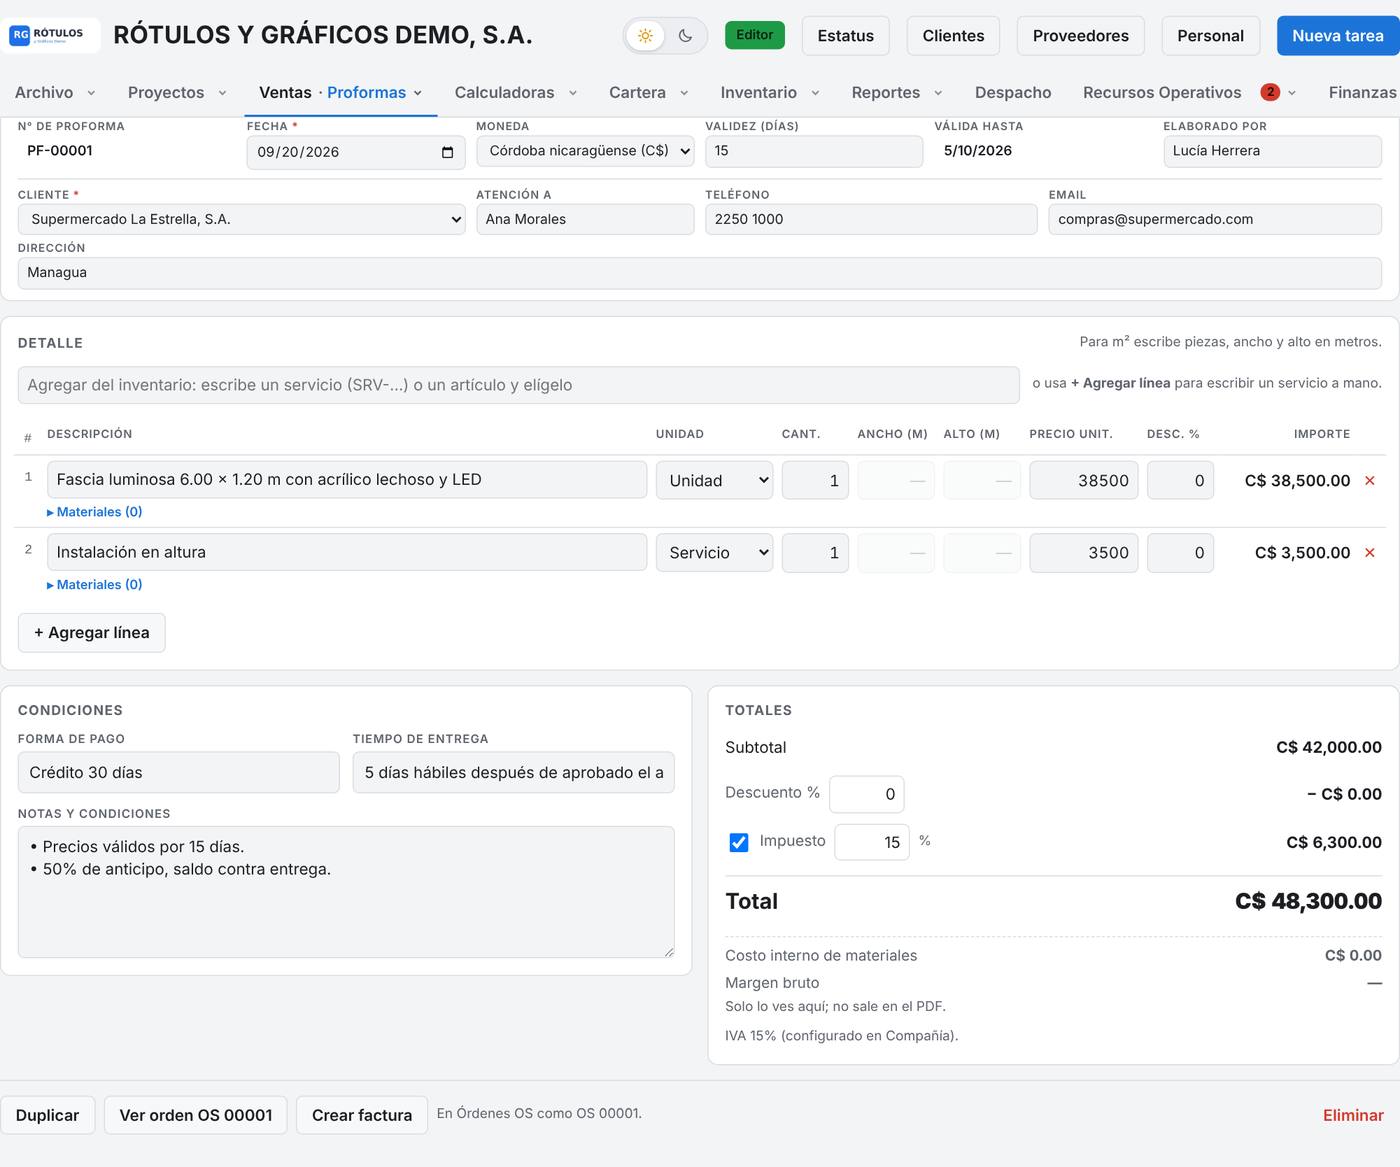Expand Materiales under Instalación en altura
Screen dimensions: 1400x1167
(95, 585)
